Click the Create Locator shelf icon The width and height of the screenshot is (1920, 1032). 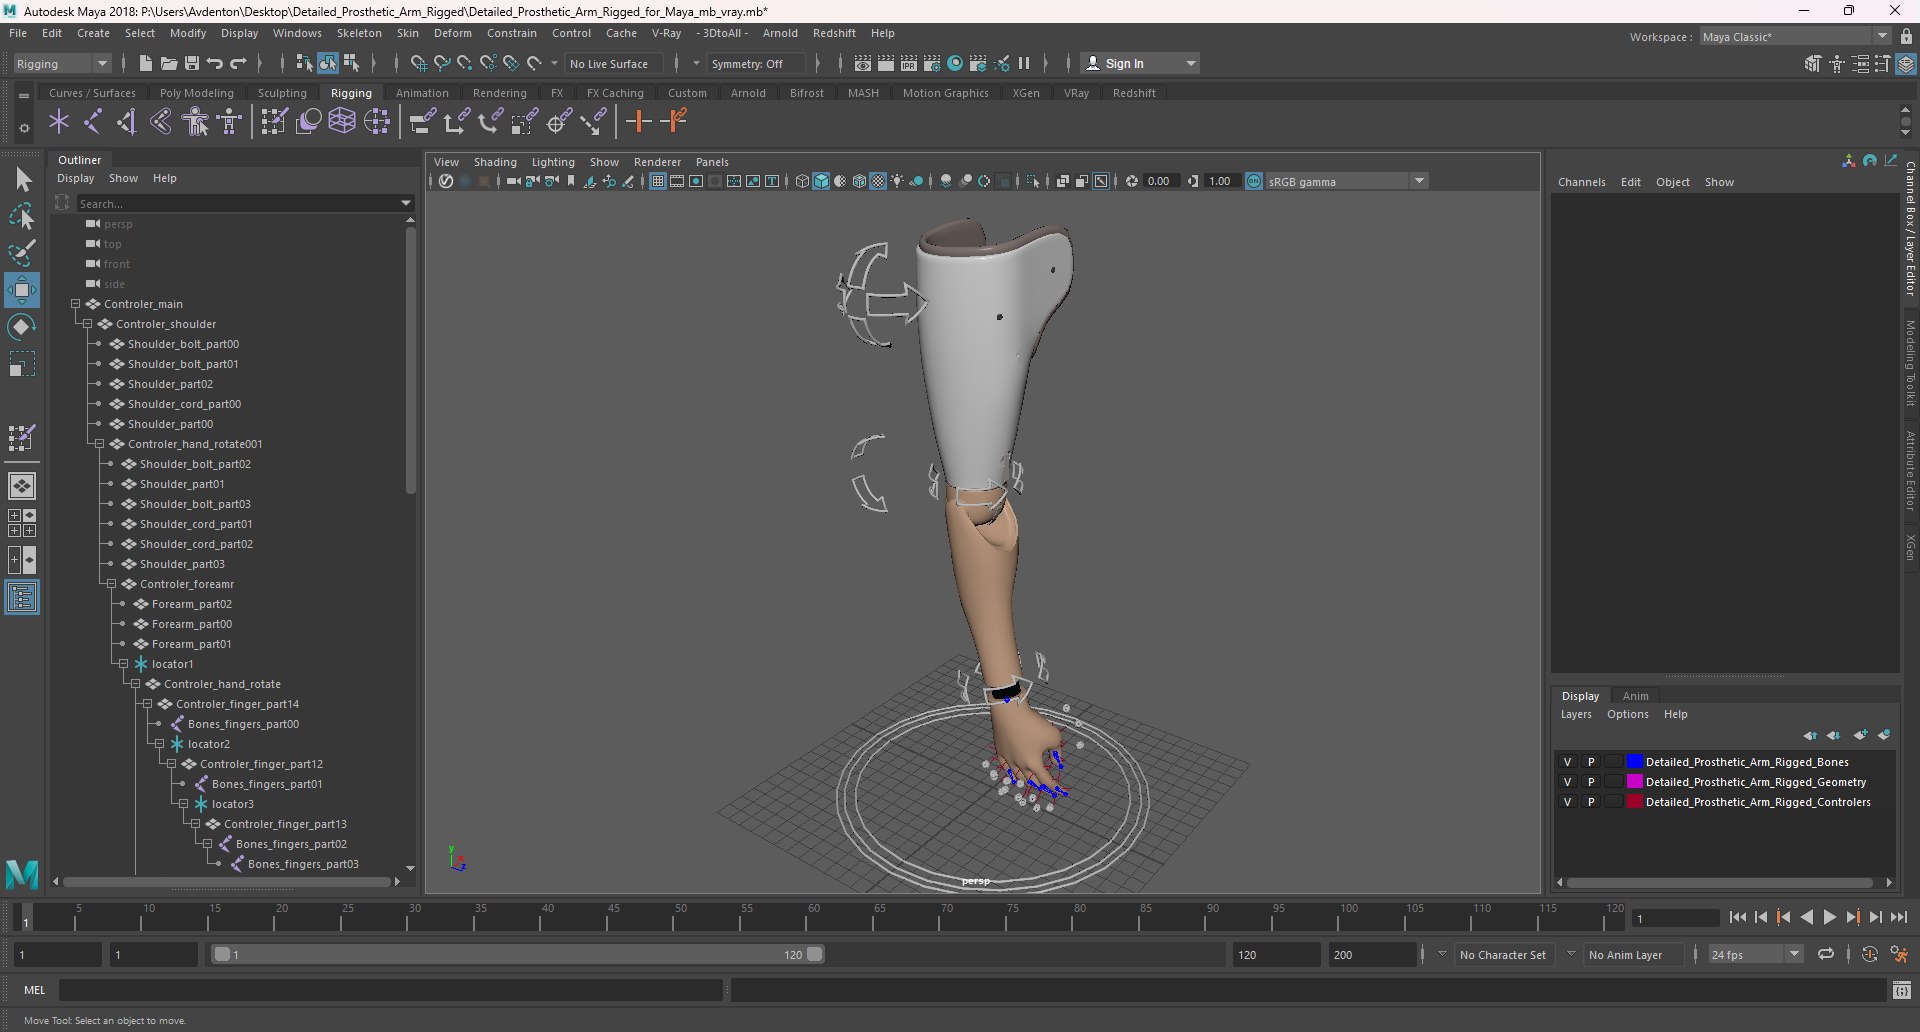point(59,122)
